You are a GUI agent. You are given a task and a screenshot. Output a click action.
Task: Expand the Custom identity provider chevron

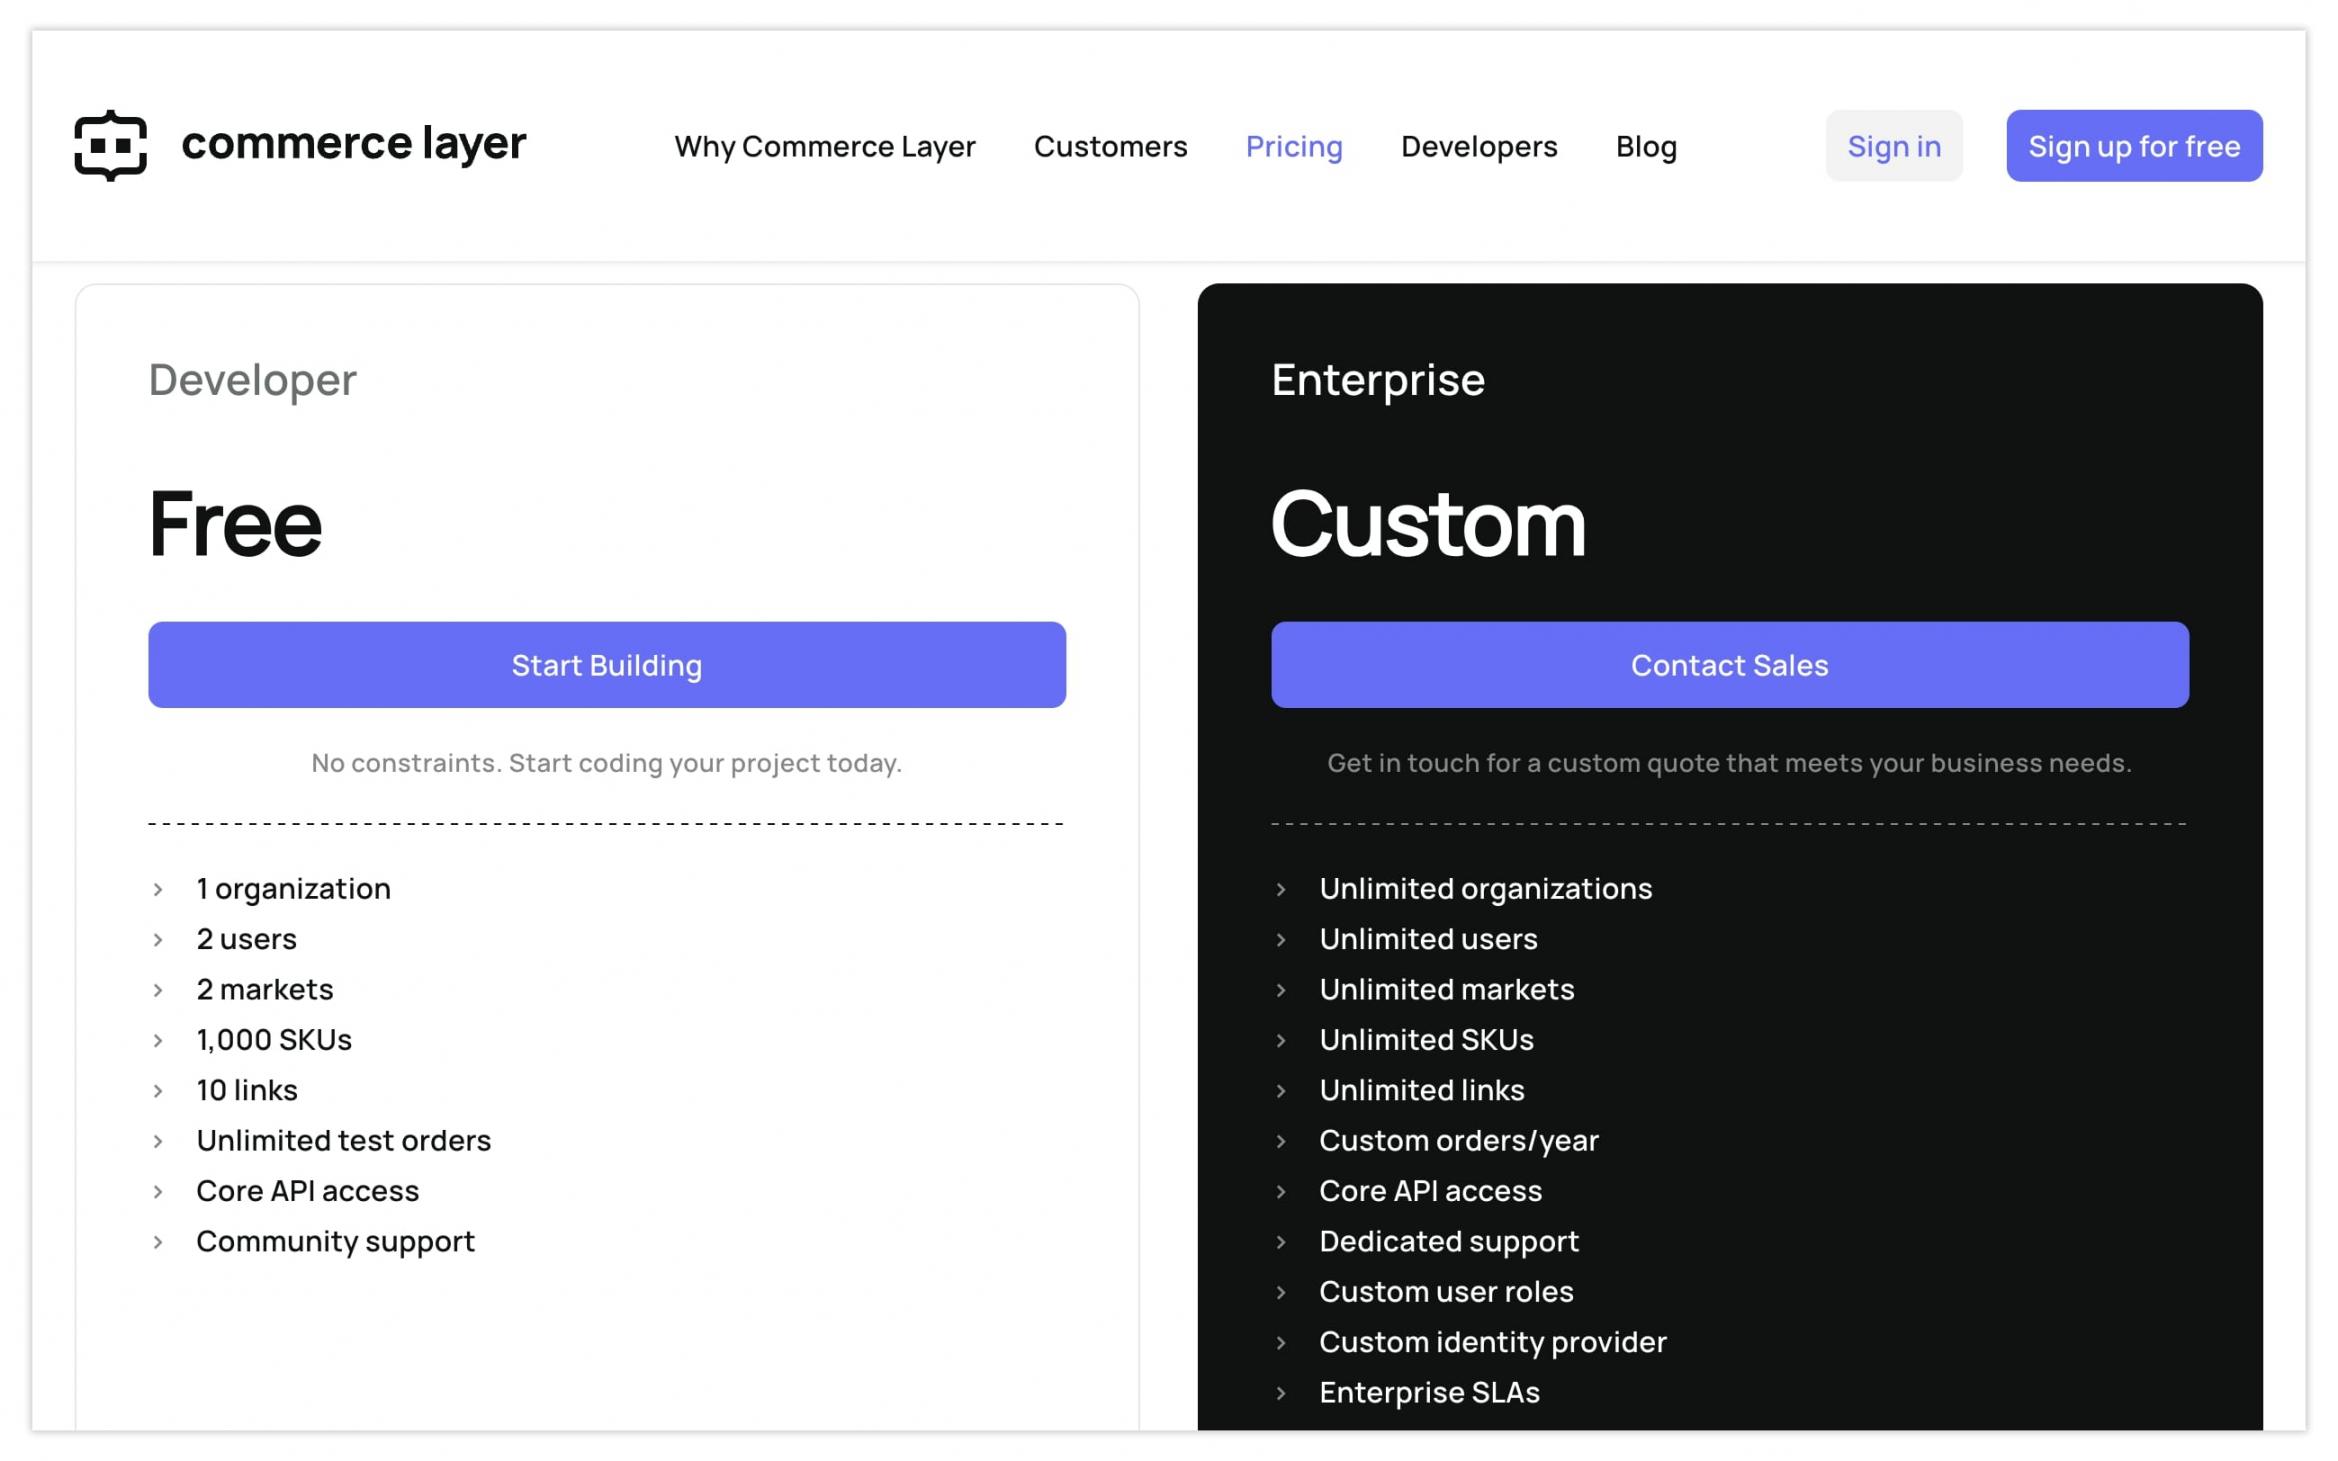coord(1281,1342)
